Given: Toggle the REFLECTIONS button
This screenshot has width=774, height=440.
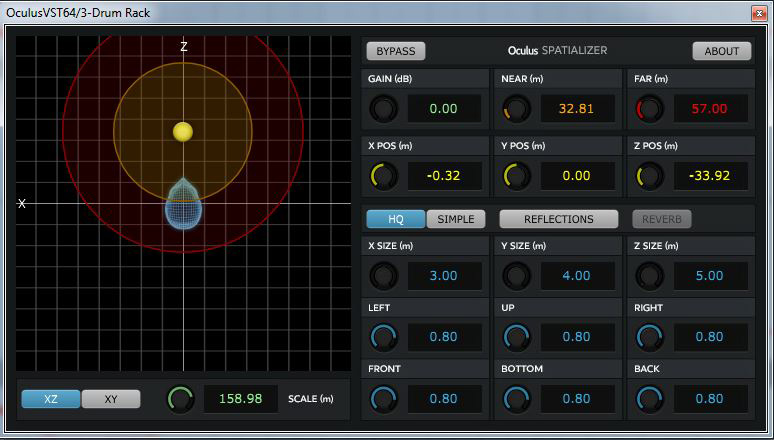Looking at the screenshot, I should coord(559,219).
